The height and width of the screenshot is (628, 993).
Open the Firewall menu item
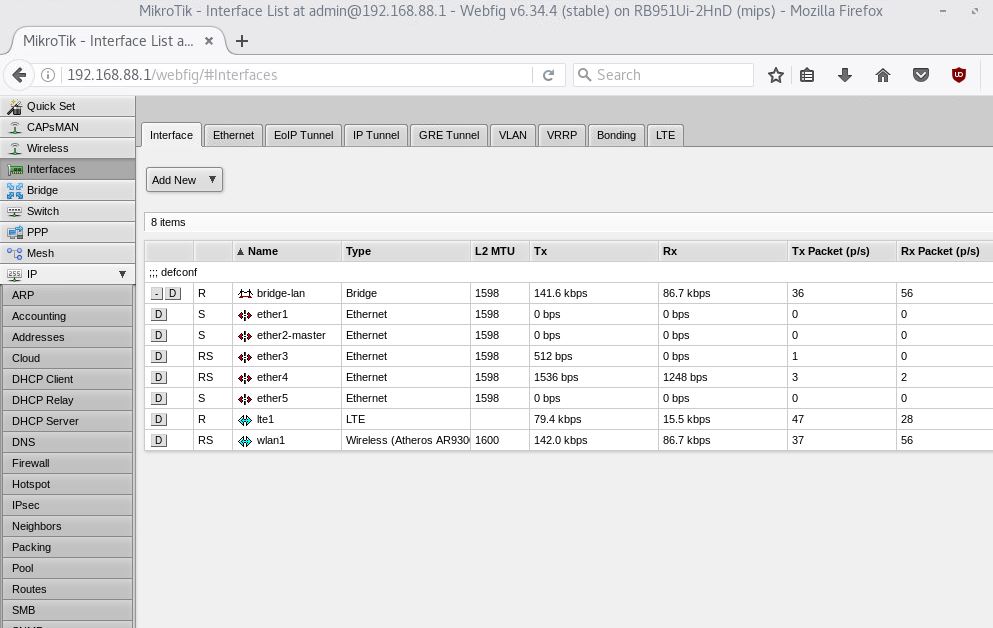(68, 463)
